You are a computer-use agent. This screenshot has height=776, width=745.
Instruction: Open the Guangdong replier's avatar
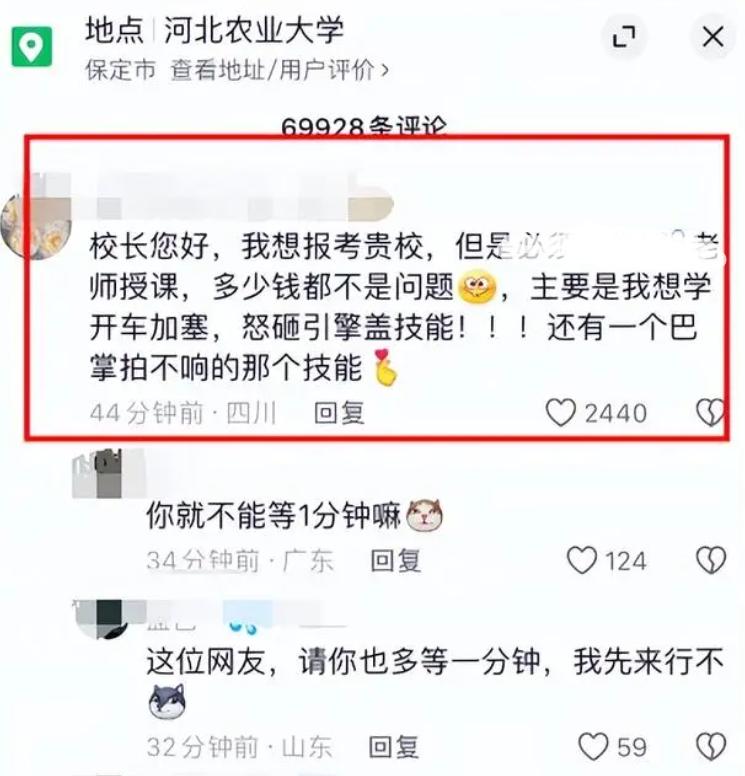[97, 474]
